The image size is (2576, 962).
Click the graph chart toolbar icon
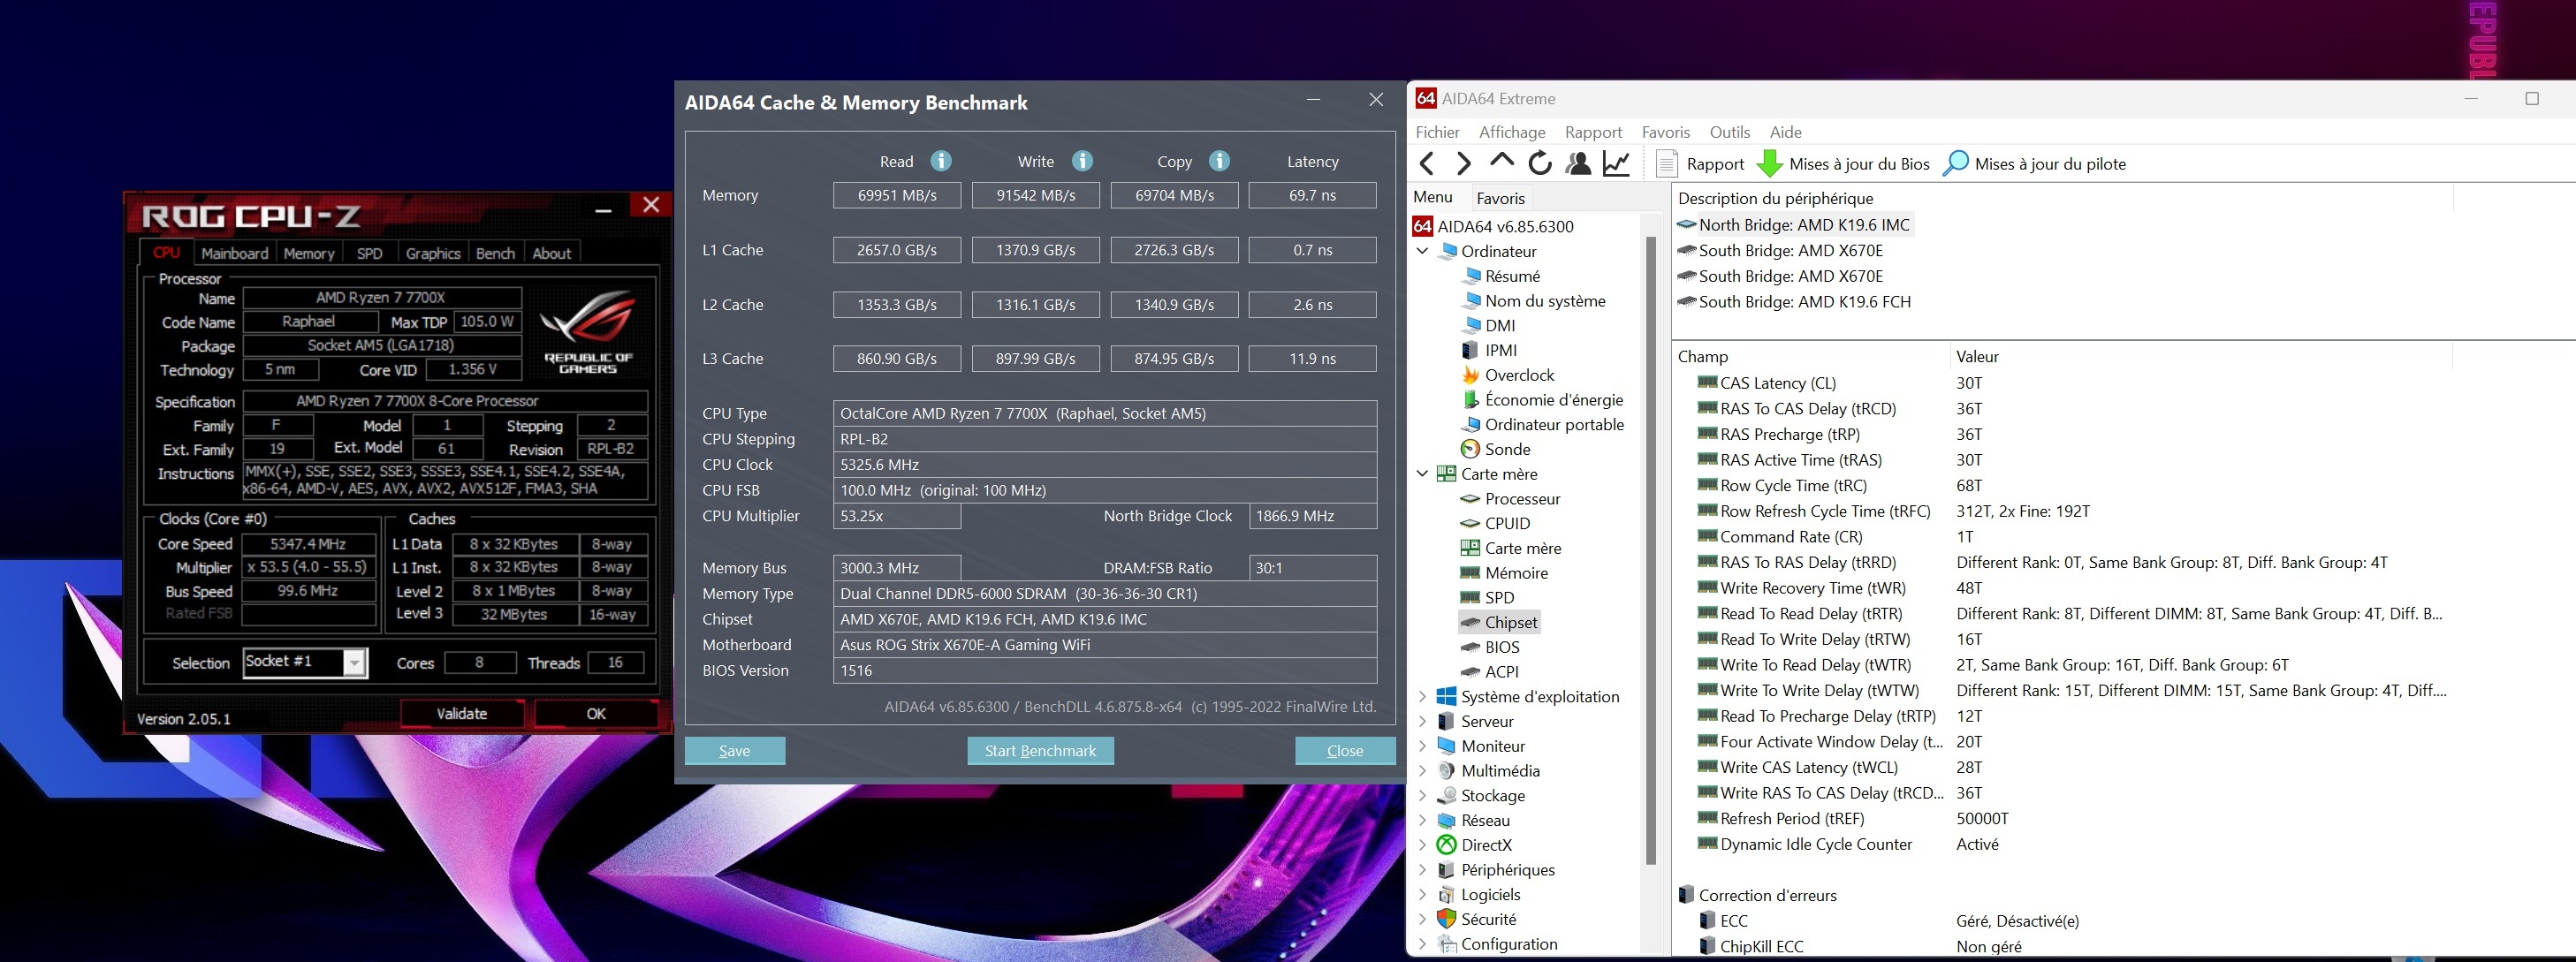click(x=1616, y=164)
